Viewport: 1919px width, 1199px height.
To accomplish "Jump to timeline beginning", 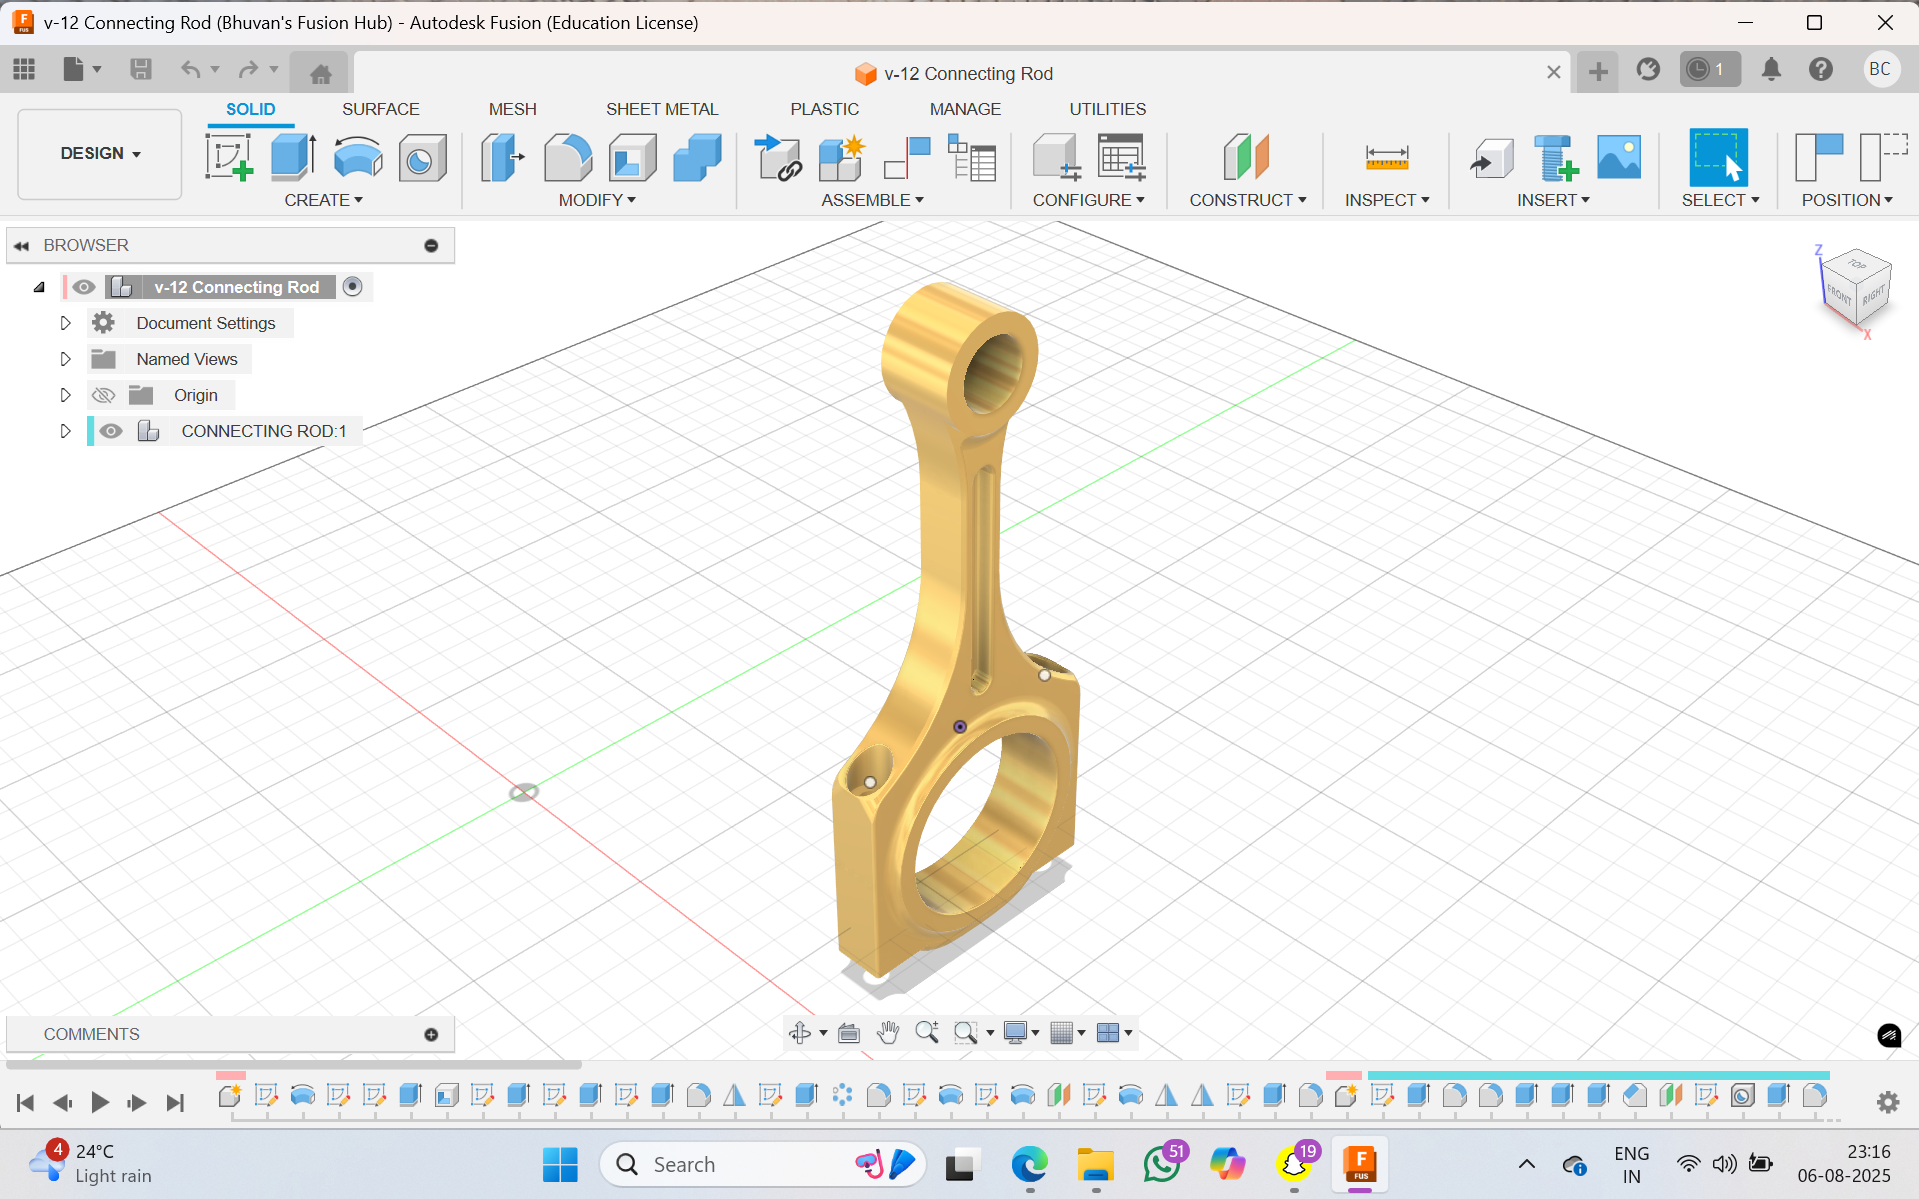I will pyautogui.click(x=25, y=1102).
